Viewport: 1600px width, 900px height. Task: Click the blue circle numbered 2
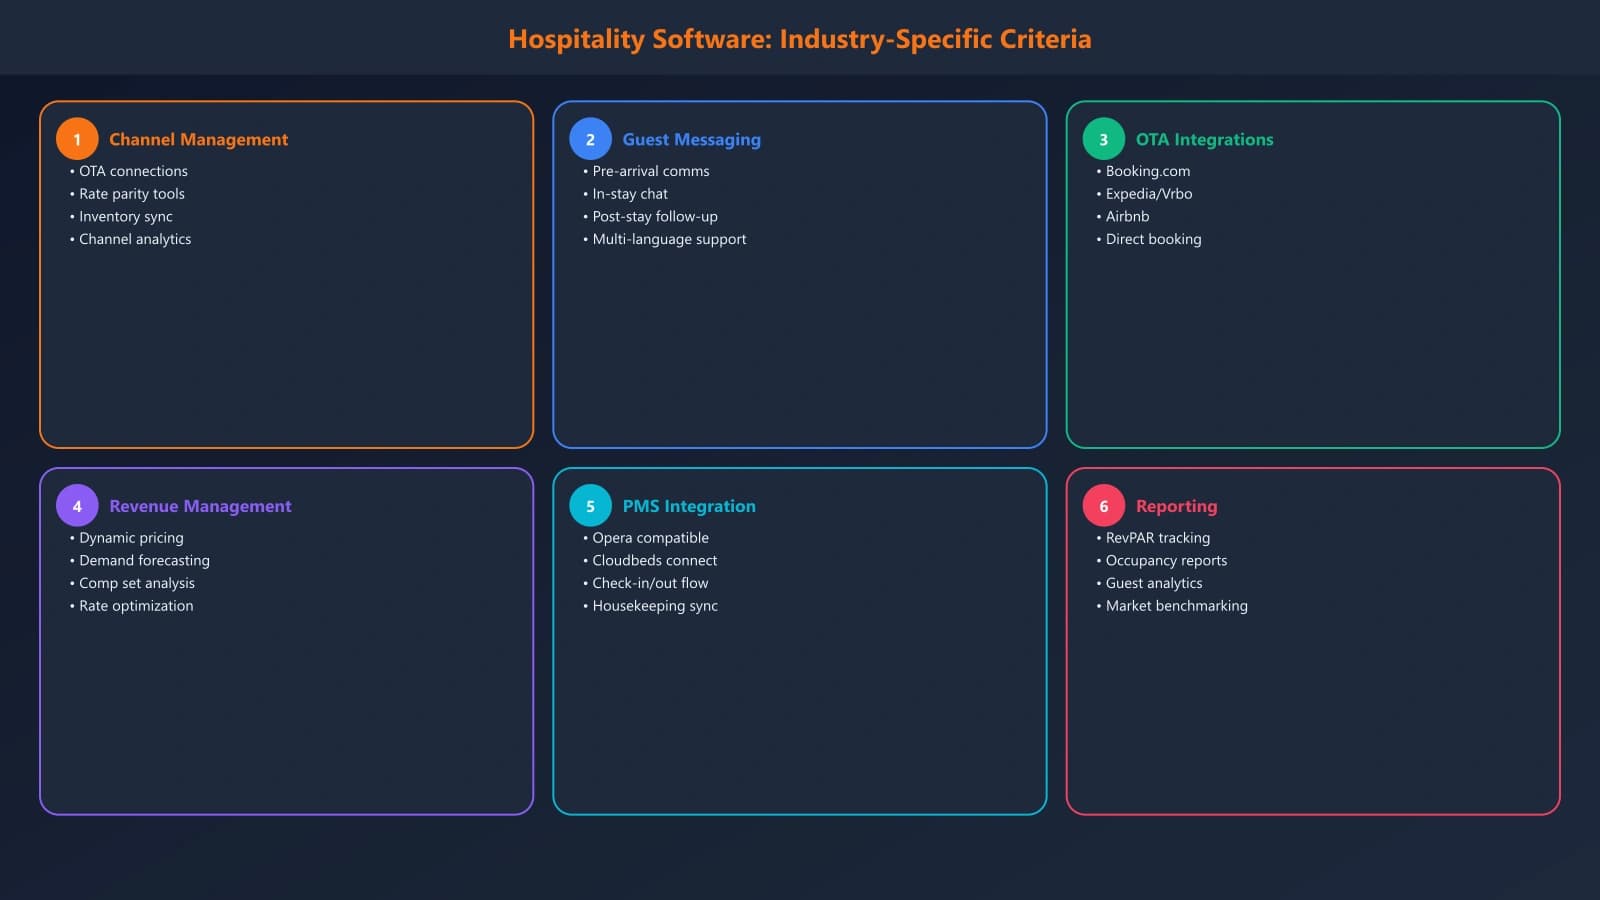coord(590,139)
